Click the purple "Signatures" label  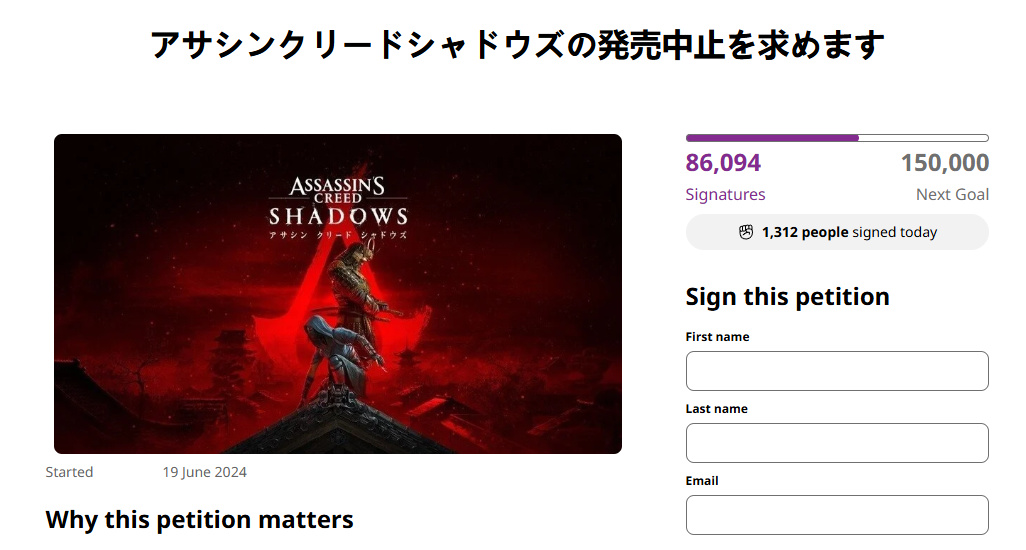click(725, 195)
